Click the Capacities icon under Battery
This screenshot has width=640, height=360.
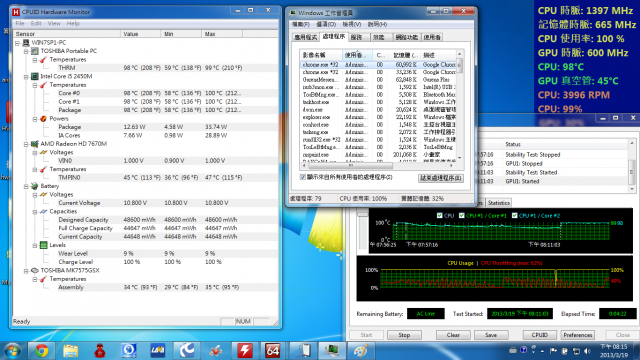pos(43,211)
